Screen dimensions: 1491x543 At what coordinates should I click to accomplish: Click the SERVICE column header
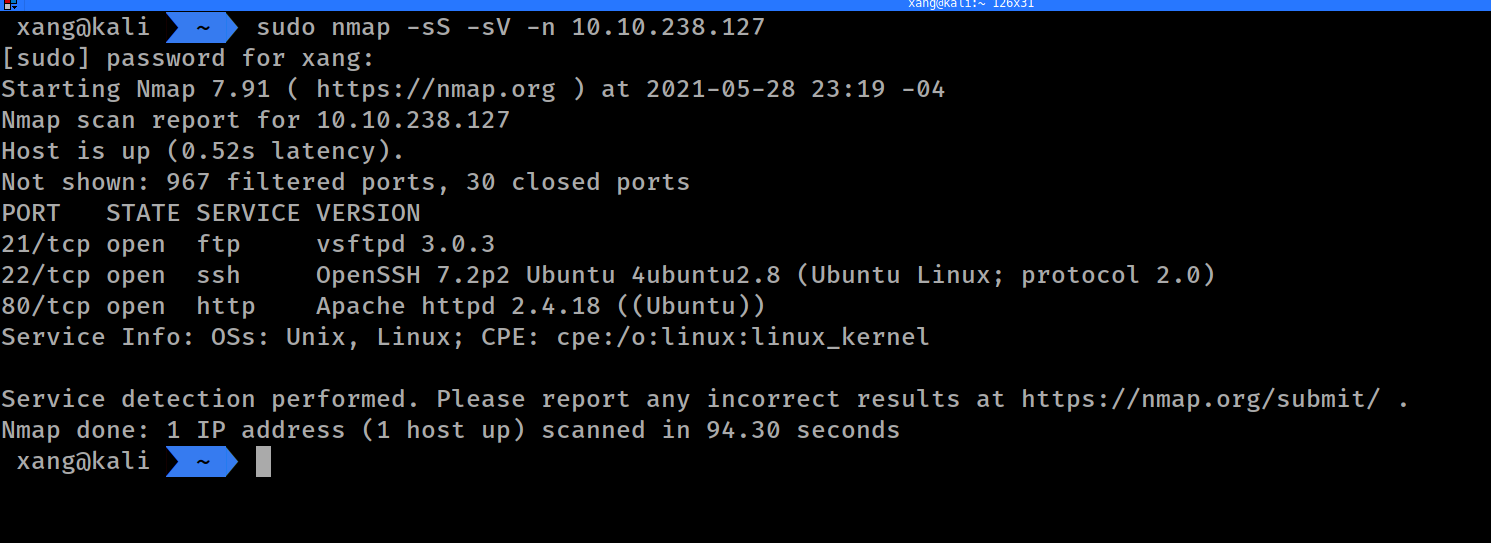coord(247,213)
